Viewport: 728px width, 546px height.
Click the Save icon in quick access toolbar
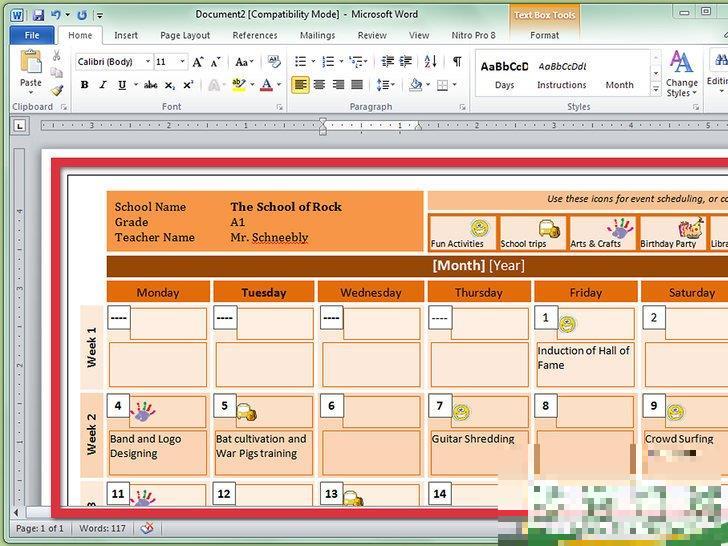click(x=38, y=15)
